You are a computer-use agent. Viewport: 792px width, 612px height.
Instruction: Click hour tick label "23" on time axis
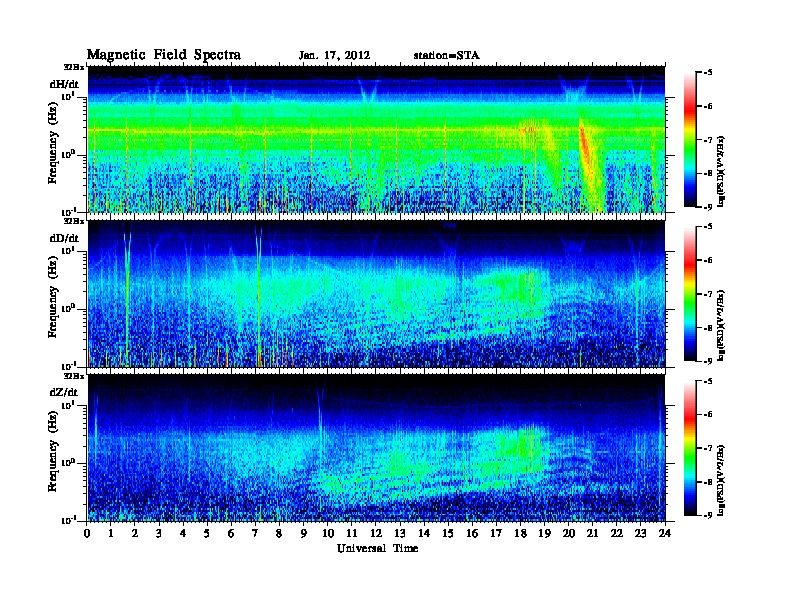(x=640, y=533)
